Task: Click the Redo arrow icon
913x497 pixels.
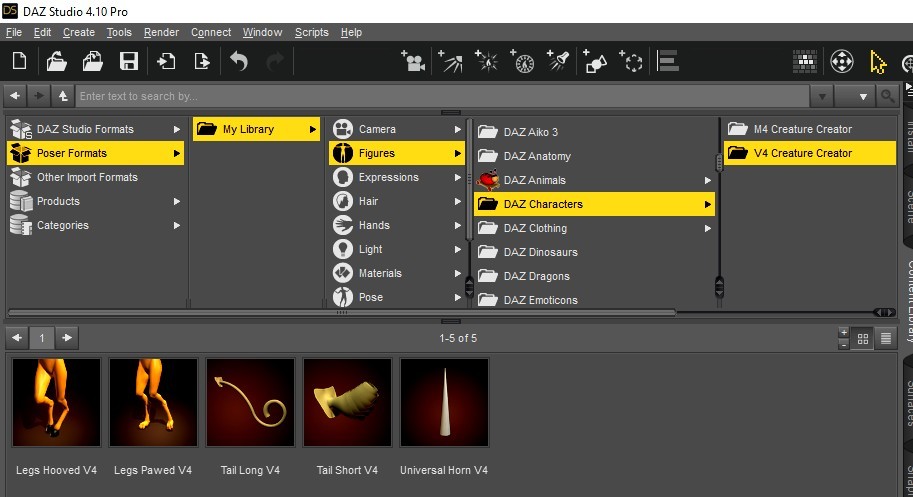Action: 275,61
